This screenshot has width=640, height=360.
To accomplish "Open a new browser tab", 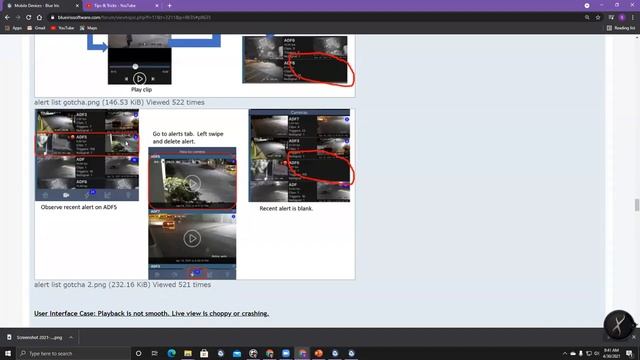I will [x=169, y=6].
